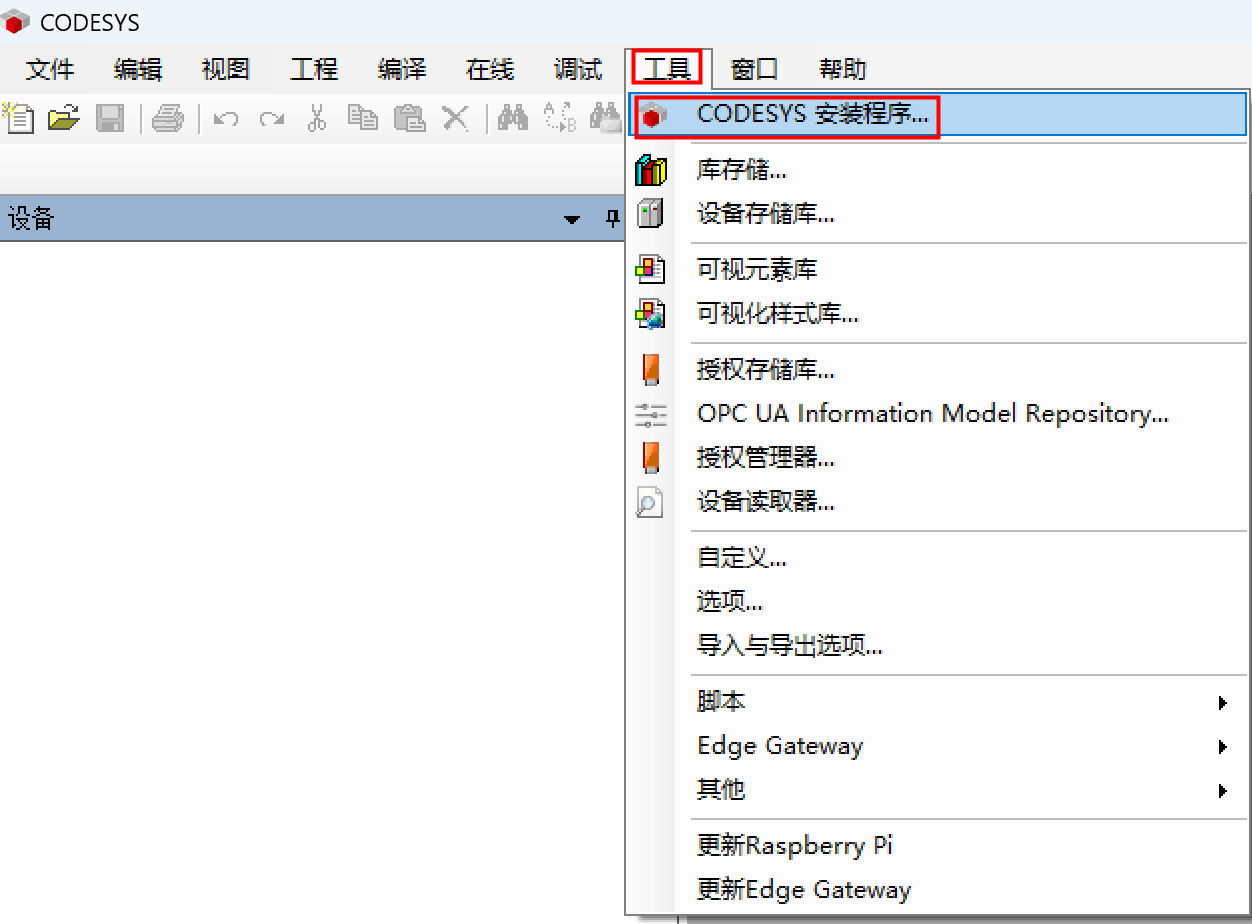Click the Undo arrow icon
Screen dimensions: 1252x924
point(226,118)
